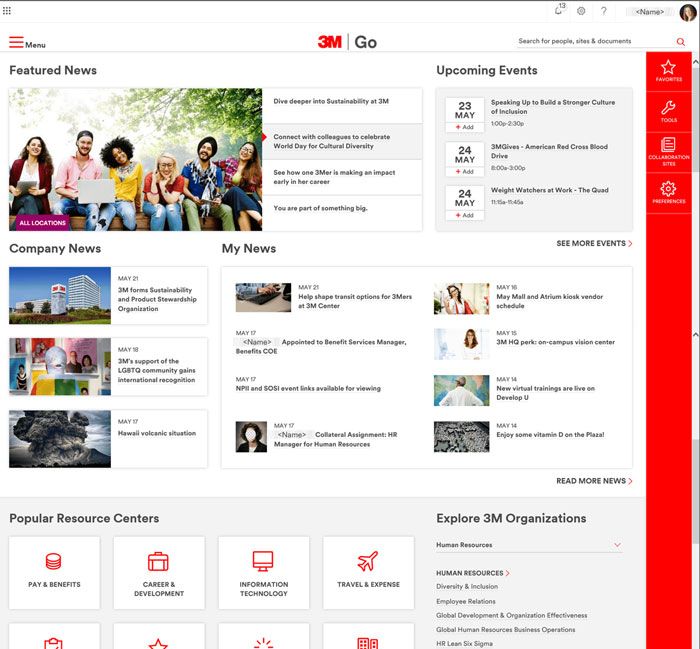
Task: Open Tools wrench in red sidebar
Action: click(x=668, y=112)
